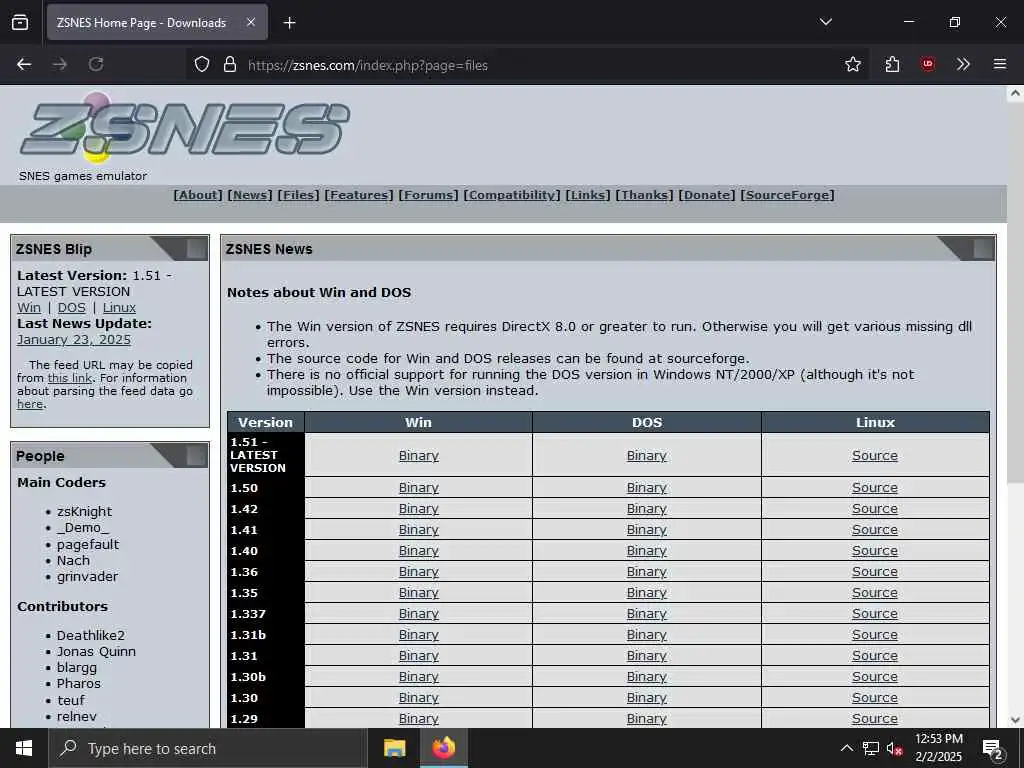Click the Linux link in ZSNES Blip
The image size is (1024, 768).
point(120,308)
